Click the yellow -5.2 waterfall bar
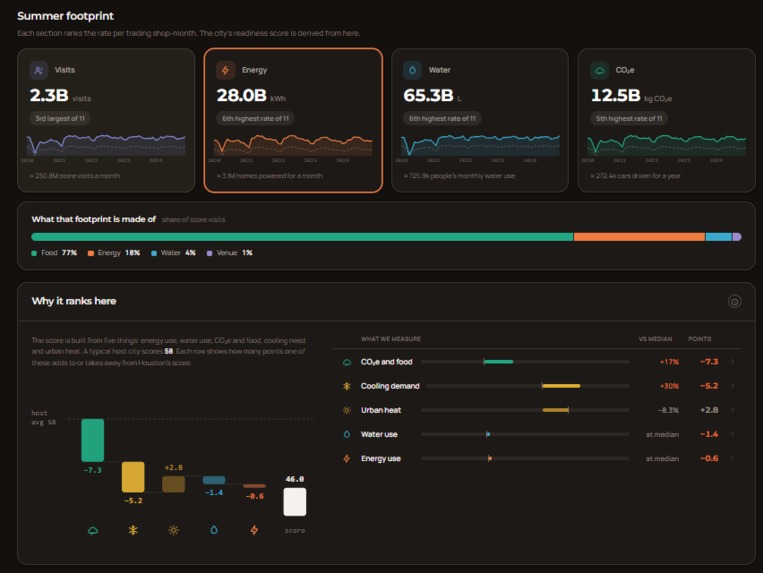 point(133,477)
